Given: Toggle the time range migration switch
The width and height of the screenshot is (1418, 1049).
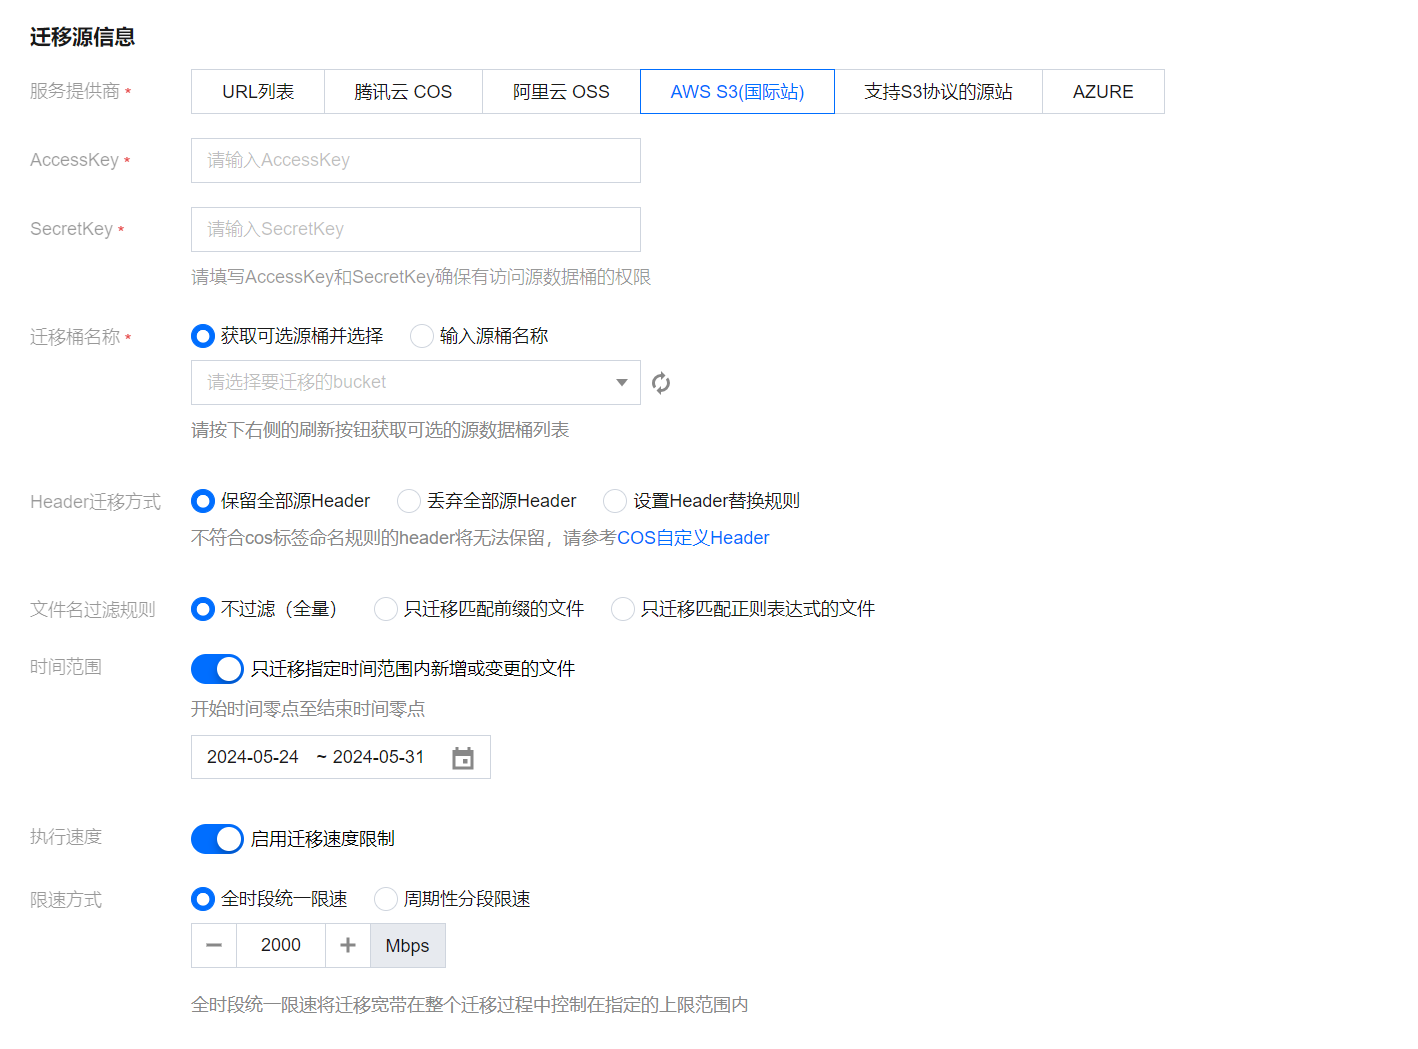Looking at the screenshot, I should pos(217,668).
